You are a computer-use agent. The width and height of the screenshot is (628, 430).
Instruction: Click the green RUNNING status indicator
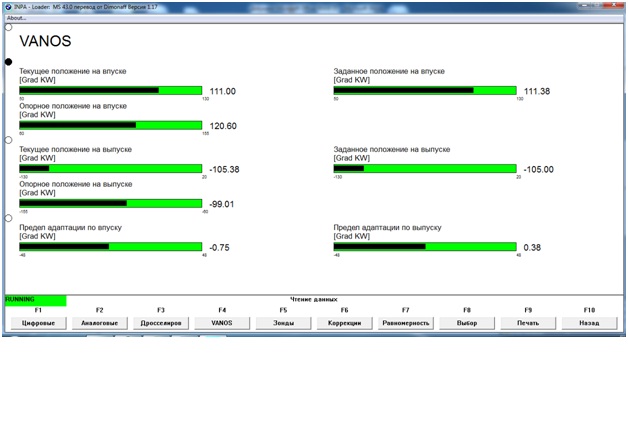(x=36, y=301)
